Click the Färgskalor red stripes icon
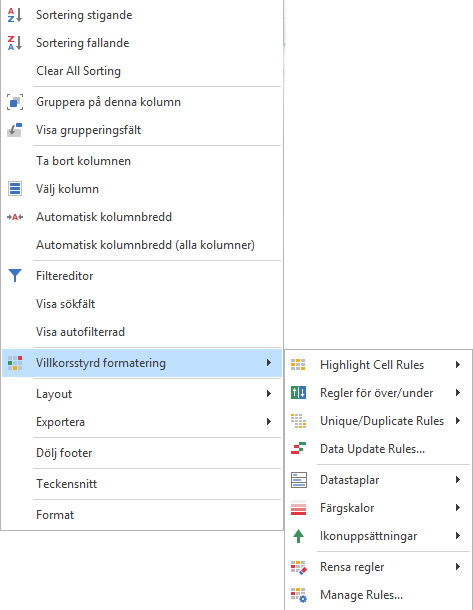 pyautogui.click(x=298, y=508)
